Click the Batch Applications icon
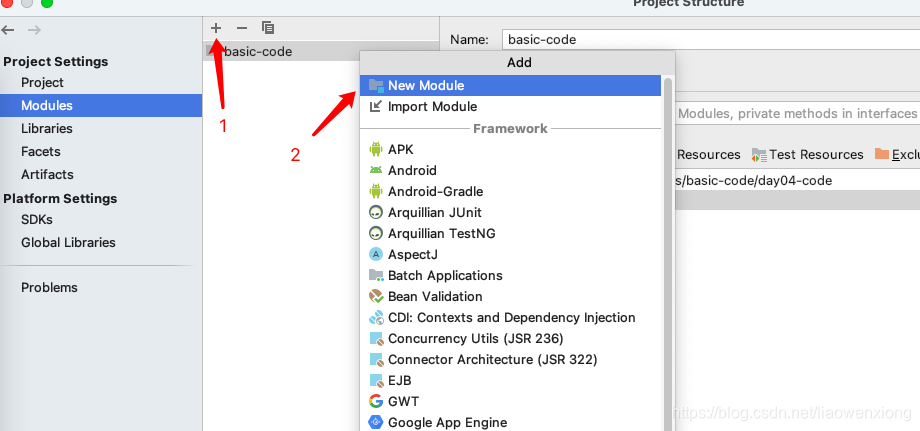 pyautogui.click(x=376, y=276)
